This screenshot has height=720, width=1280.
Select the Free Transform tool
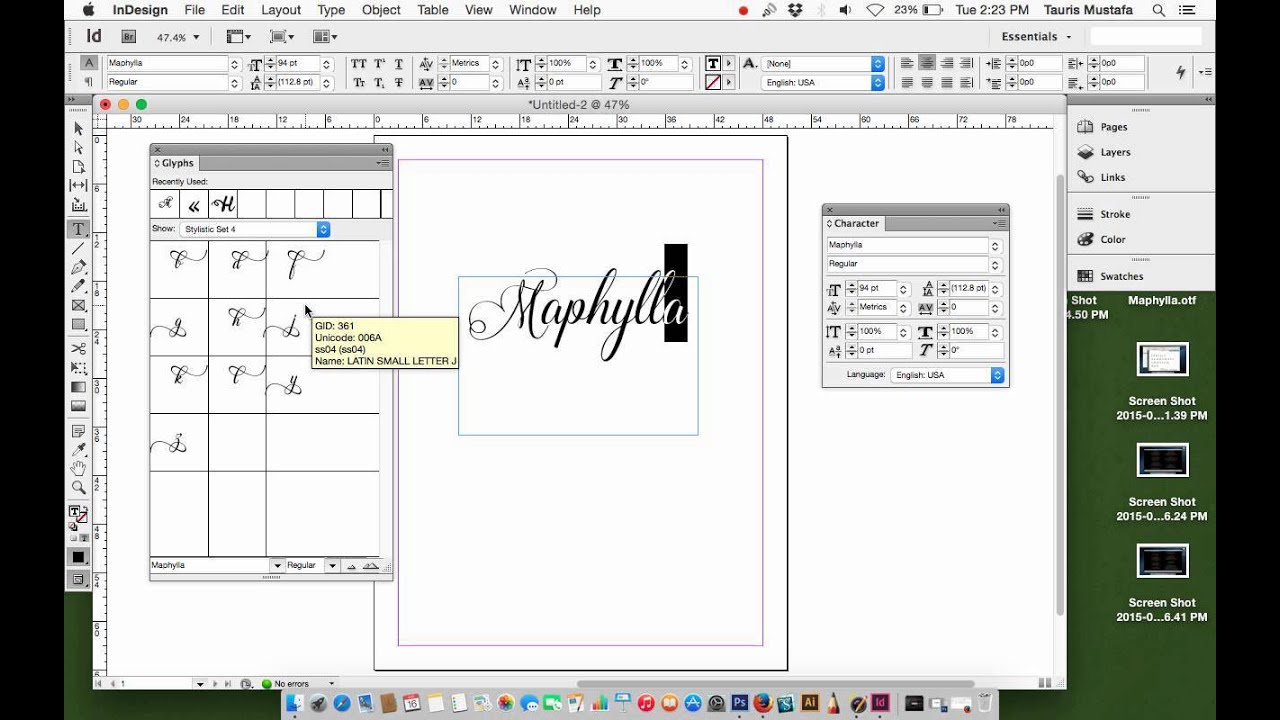(x=79, y=367)
